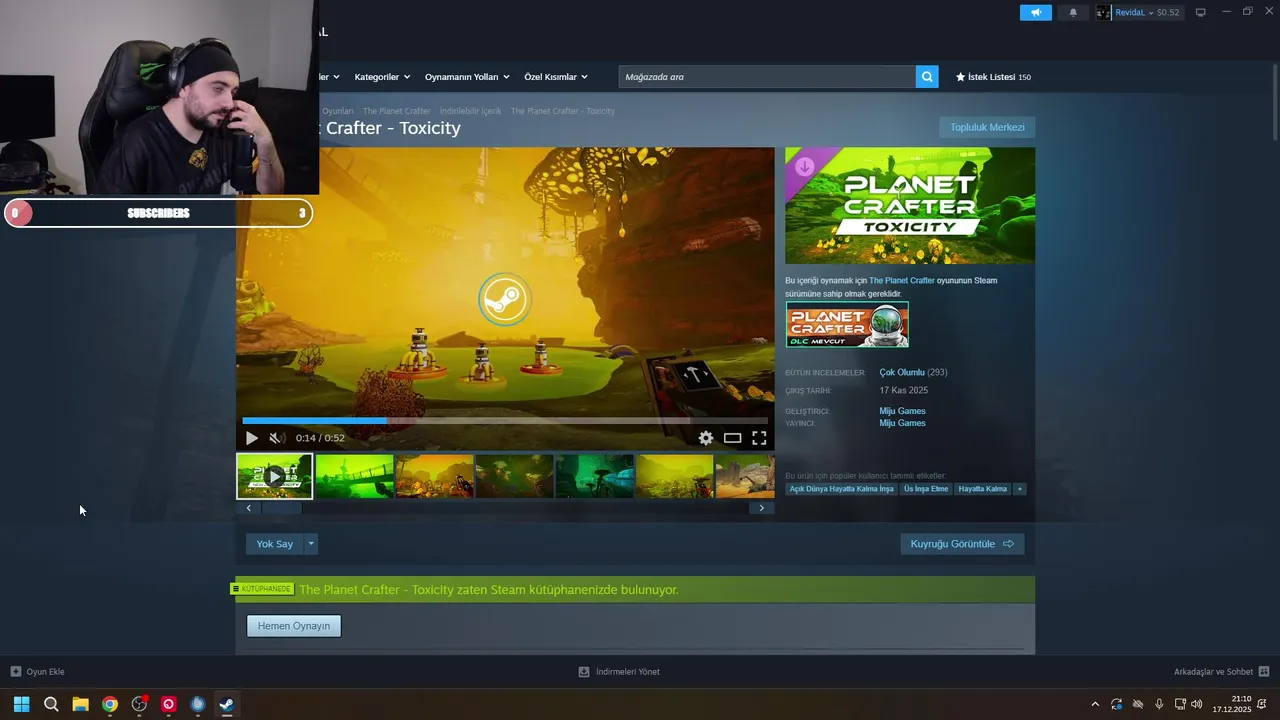The width and height of the screenshot is (1280, 720).
Task: Expand the Özel Kısımlar menu
Action: [556, 77]
